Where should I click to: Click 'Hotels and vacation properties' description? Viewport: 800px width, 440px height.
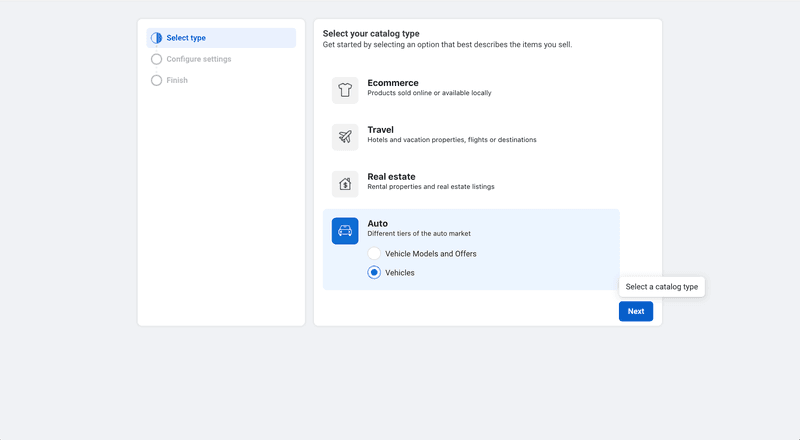pyautogui.click(x=452, y=140)
